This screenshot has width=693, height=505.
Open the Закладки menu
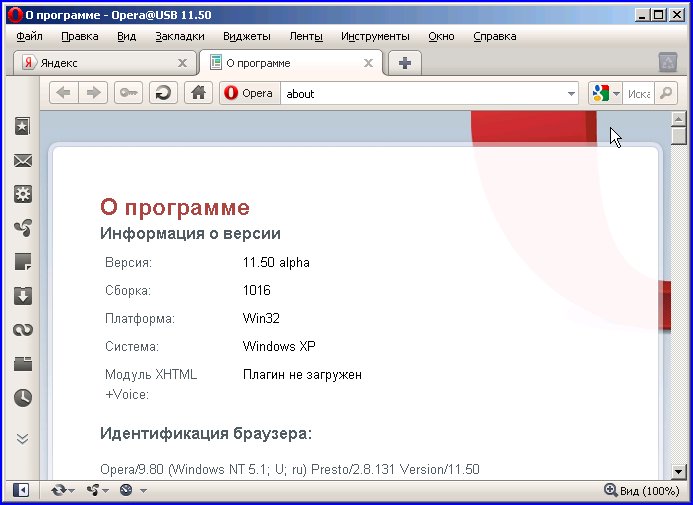pyautogui.click(x=180, y=36)
